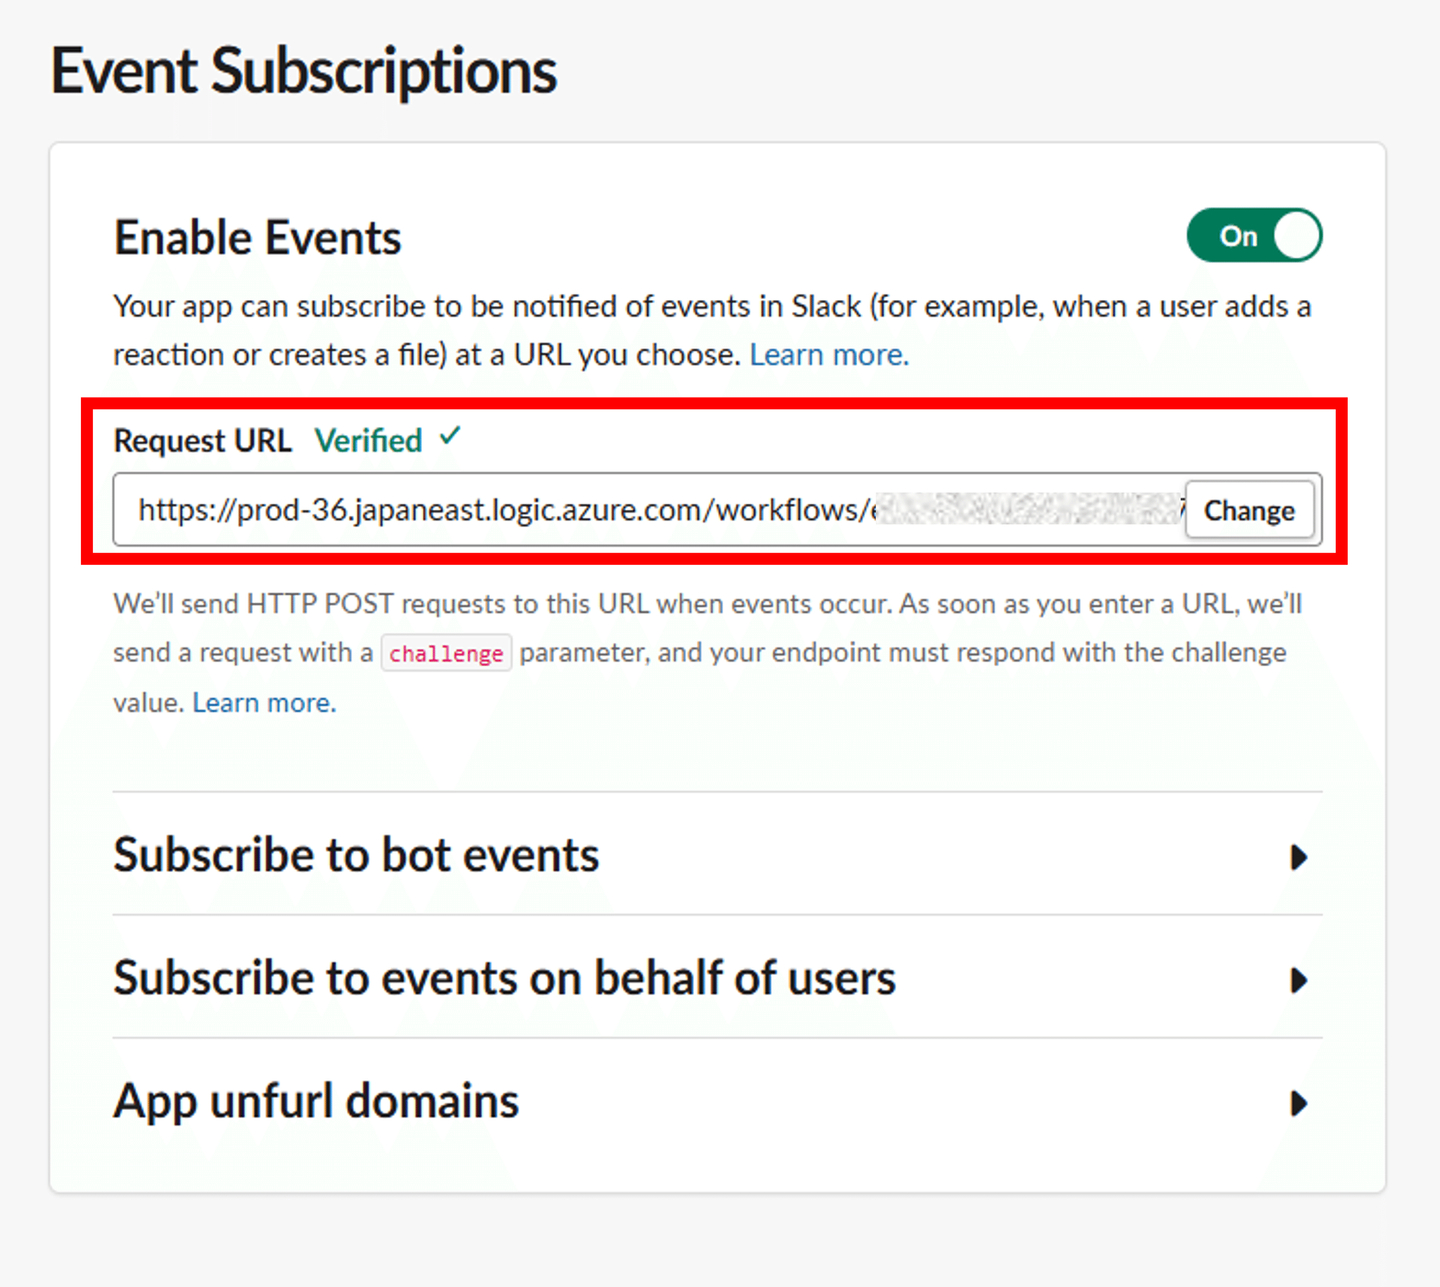The height and width of the screenshot is (1287, 1440).
Task: Select the Request URL label
Action: (202, 441)
